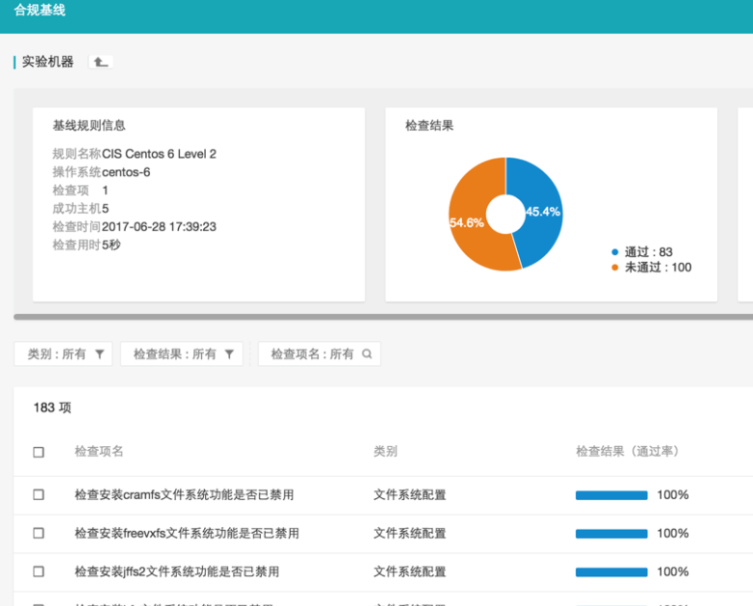Click the 文件系统配置 cell in freevxfs row
This screenshot has height=606, width=753.
410,533
